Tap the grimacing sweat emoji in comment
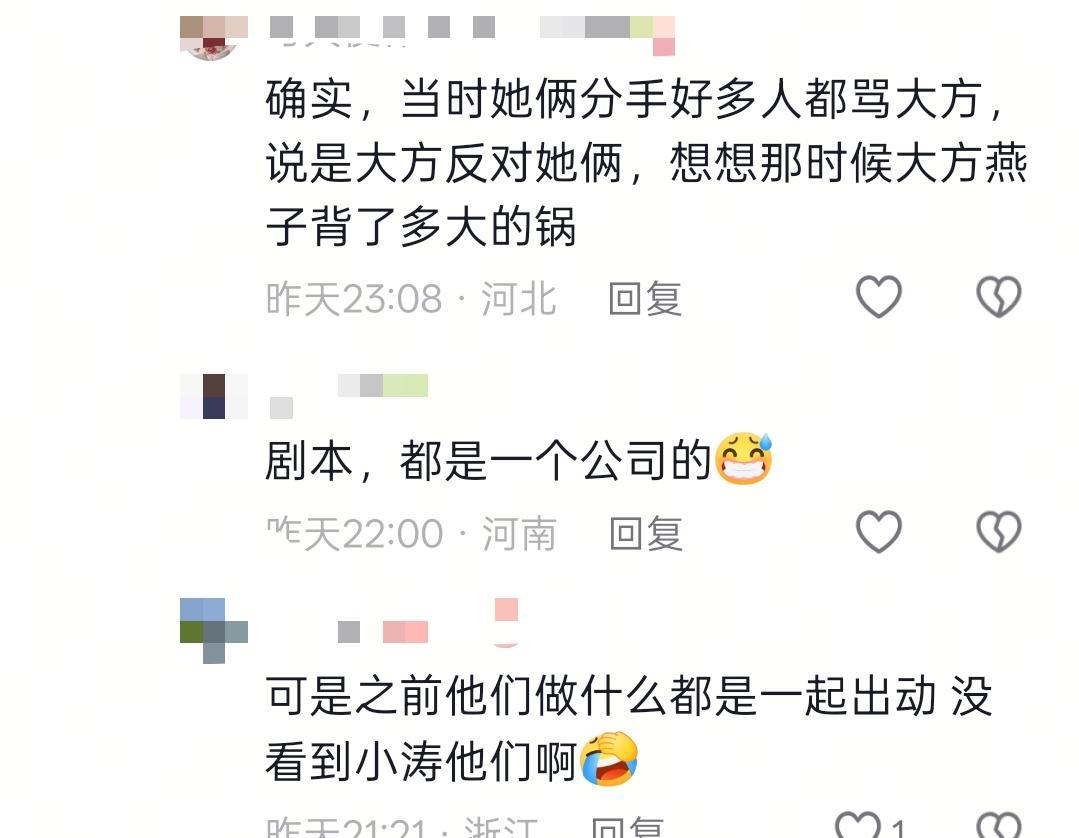 744,459
